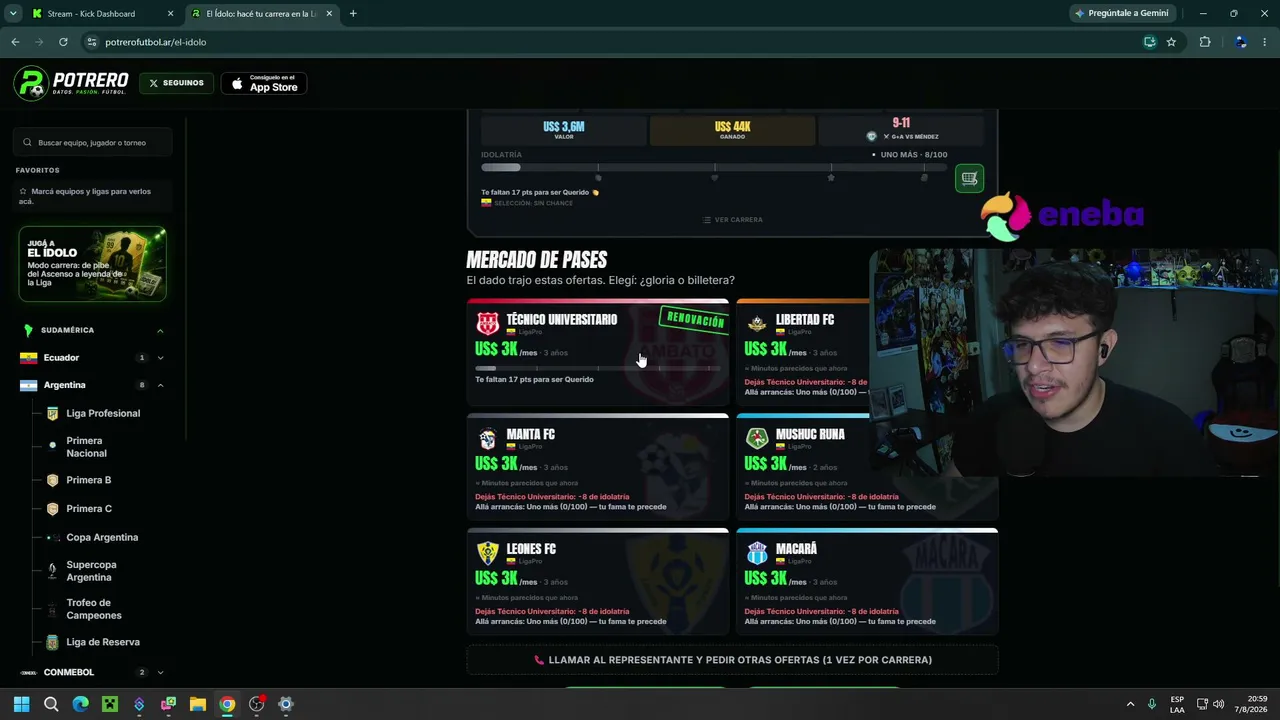Open the volume control in system tray
This screenshot has width=1280, height=720.
[x=1218, y=704]
